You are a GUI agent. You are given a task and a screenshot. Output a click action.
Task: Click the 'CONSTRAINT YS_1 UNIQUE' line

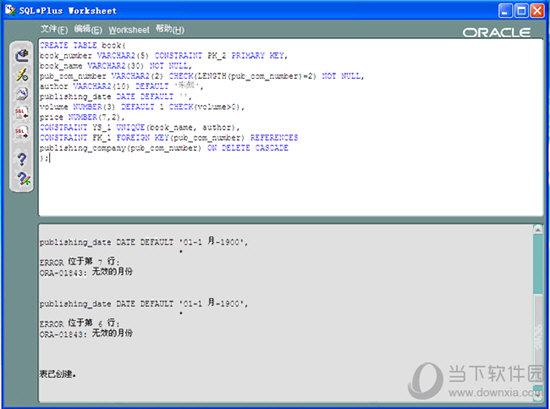[140, 127]
